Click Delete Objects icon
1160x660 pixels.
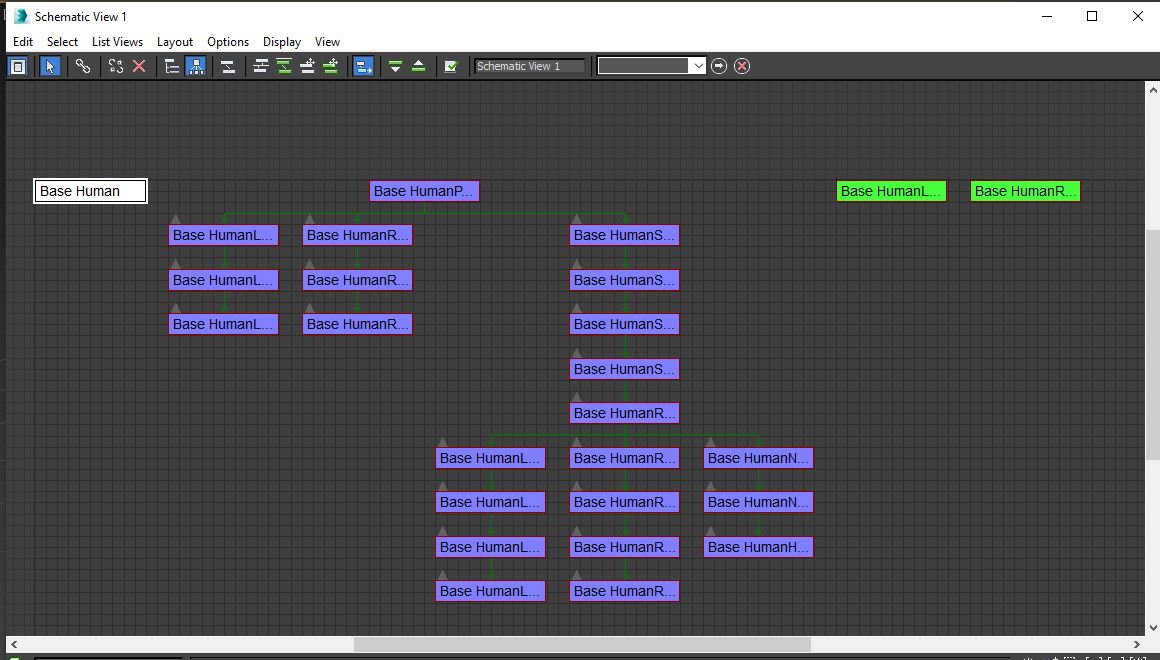[x=137, y=65]
